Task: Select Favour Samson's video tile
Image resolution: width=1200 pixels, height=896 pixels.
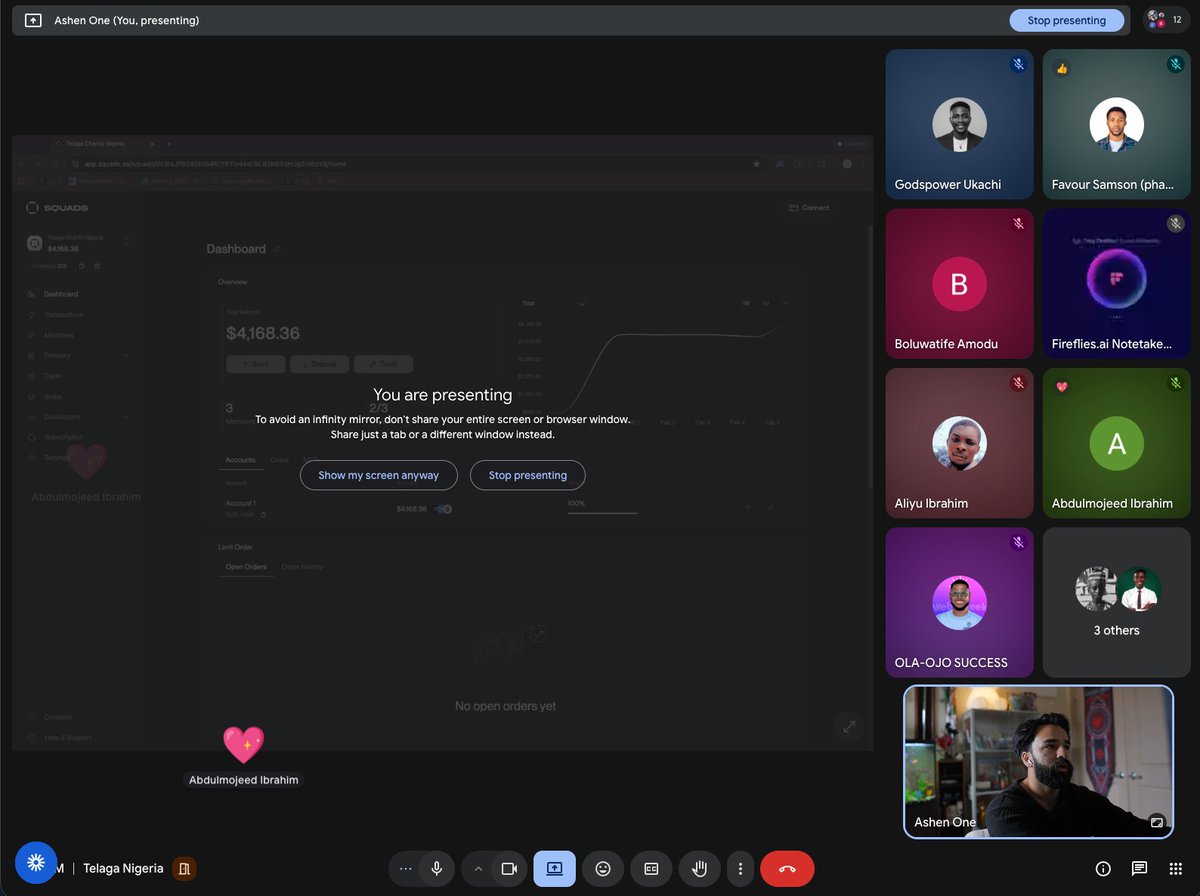Action: click(1116, 124)
